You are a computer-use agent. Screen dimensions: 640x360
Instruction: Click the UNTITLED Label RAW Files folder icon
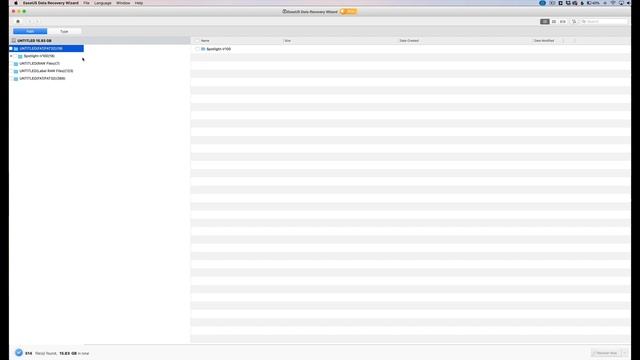tap(16, 71)
